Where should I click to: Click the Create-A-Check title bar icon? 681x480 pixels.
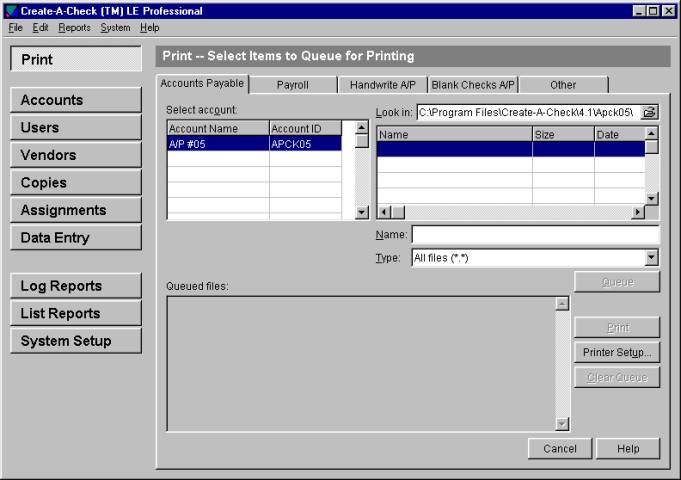10,10
